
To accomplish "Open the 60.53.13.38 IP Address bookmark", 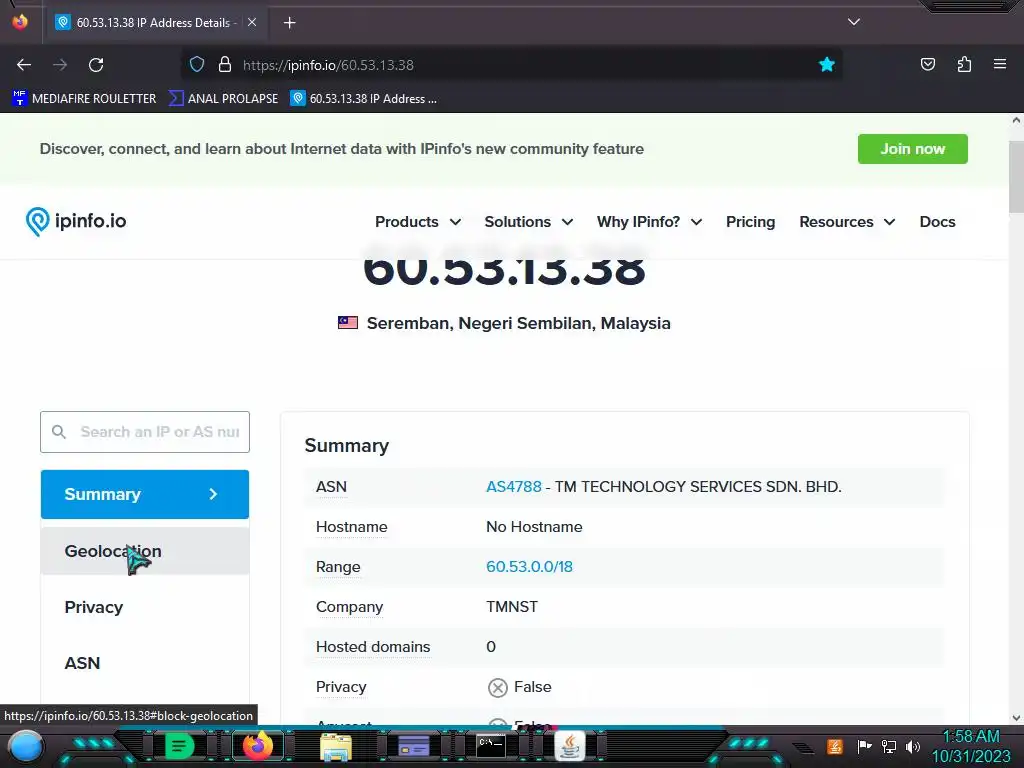I will point(364,99).
